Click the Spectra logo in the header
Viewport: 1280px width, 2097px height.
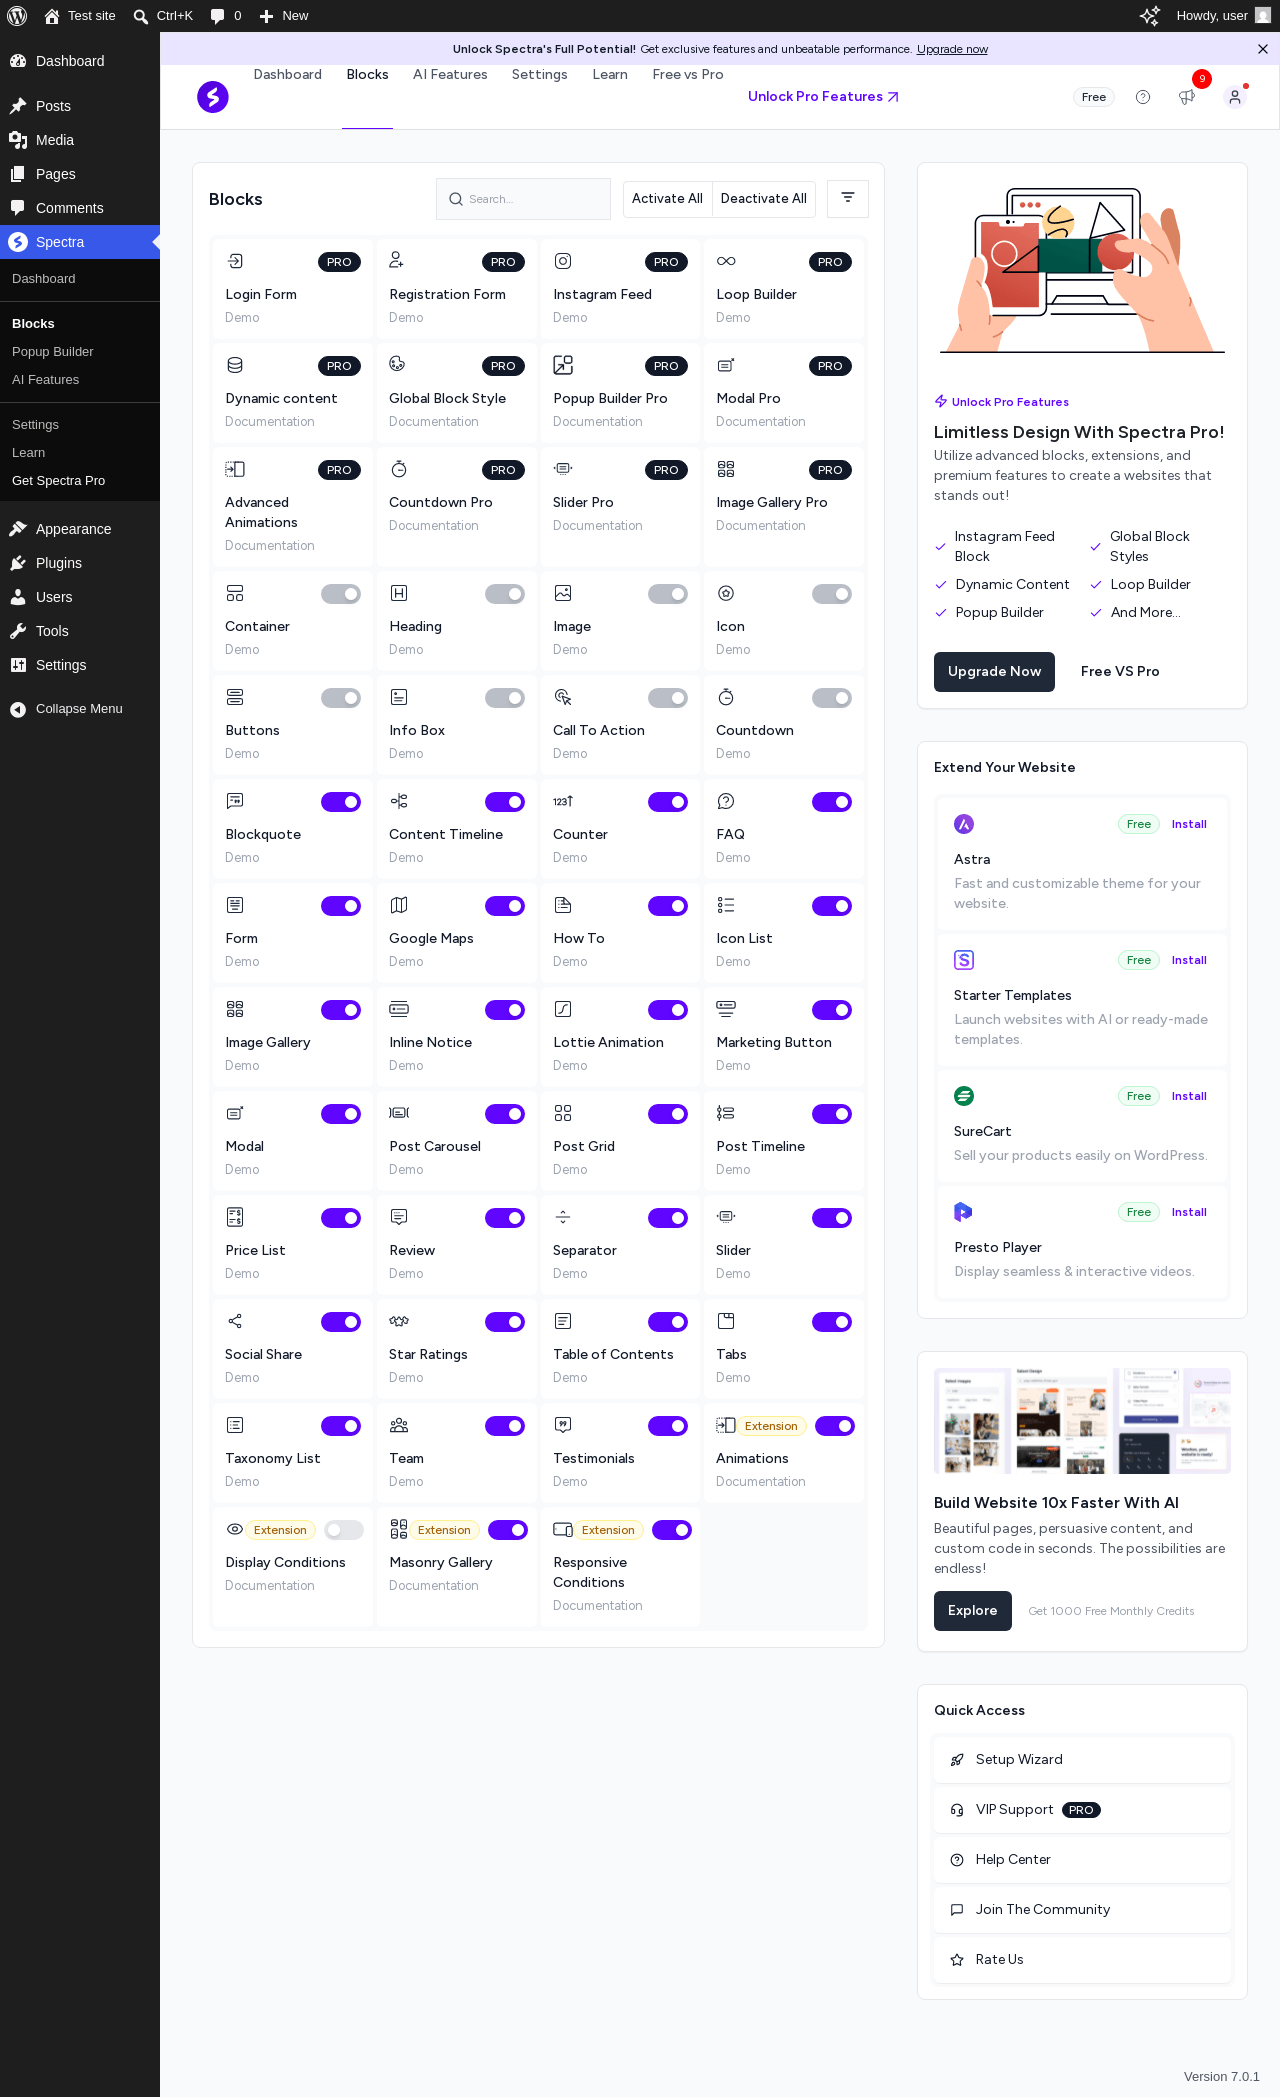pyautogui.click(x=213, y=97)
